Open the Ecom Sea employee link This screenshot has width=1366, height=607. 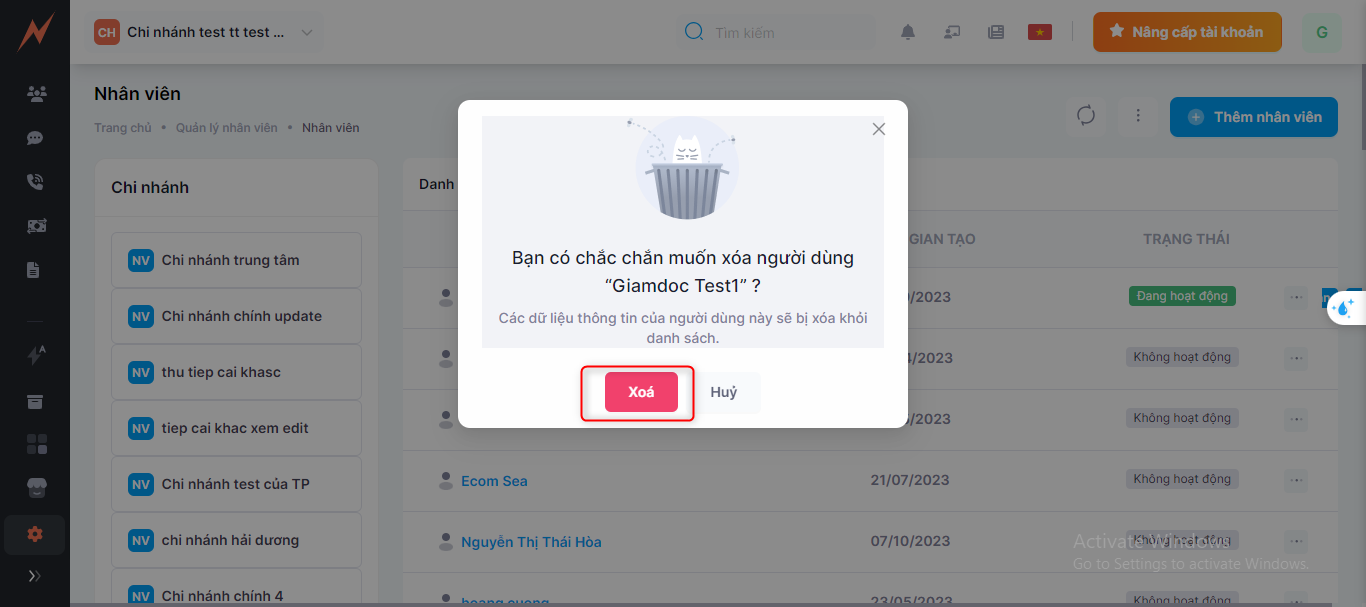[x=494, y=481]
